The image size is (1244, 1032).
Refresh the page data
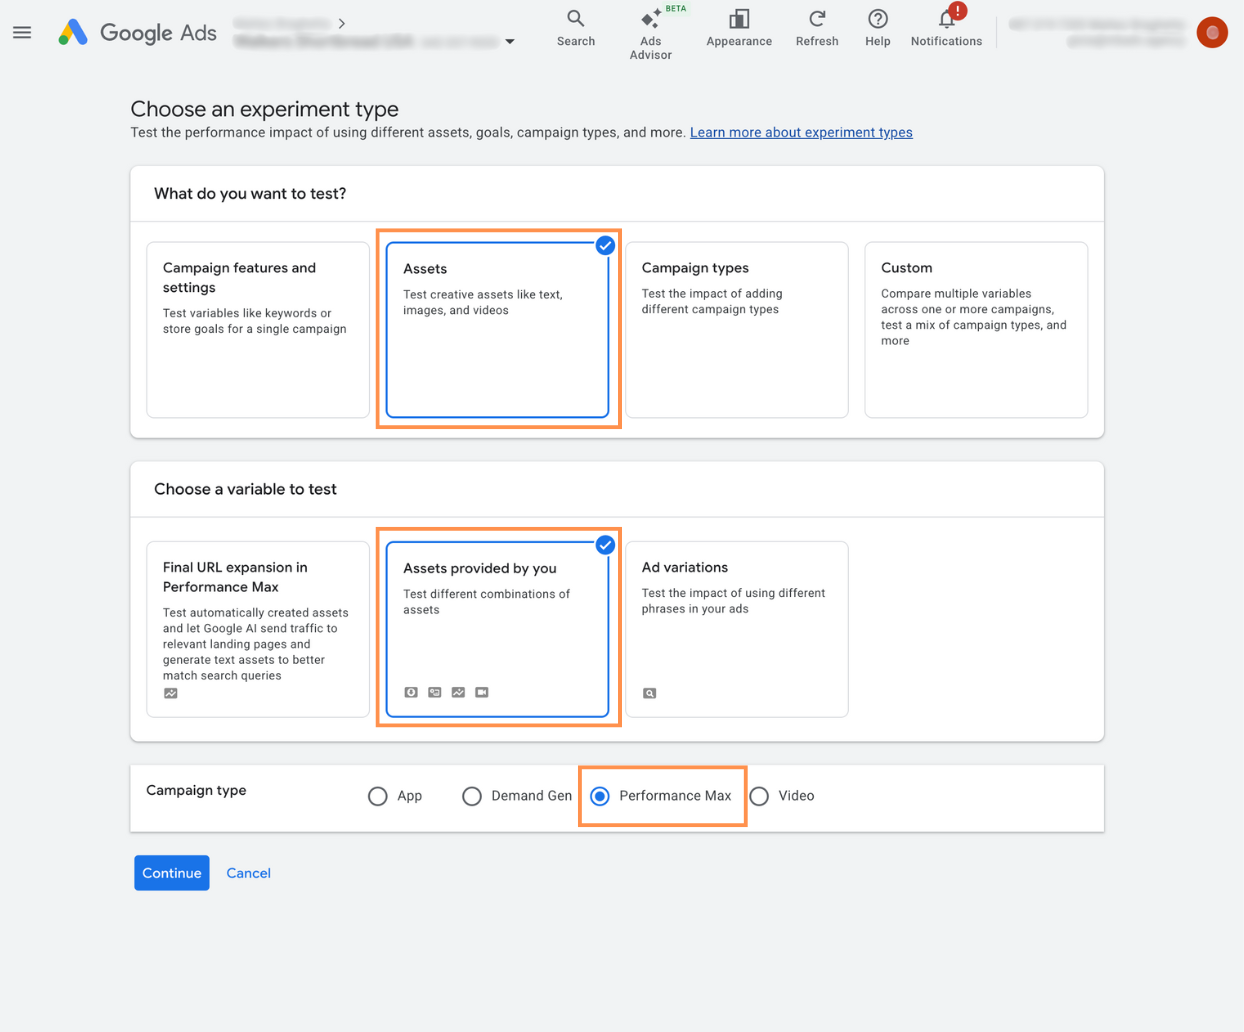(x=817, y=28)
